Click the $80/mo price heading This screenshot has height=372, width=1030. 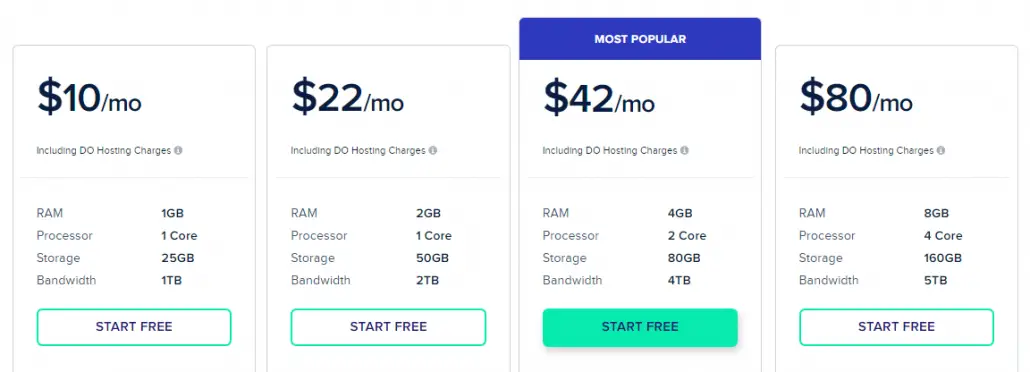click(x=856, y=97)
